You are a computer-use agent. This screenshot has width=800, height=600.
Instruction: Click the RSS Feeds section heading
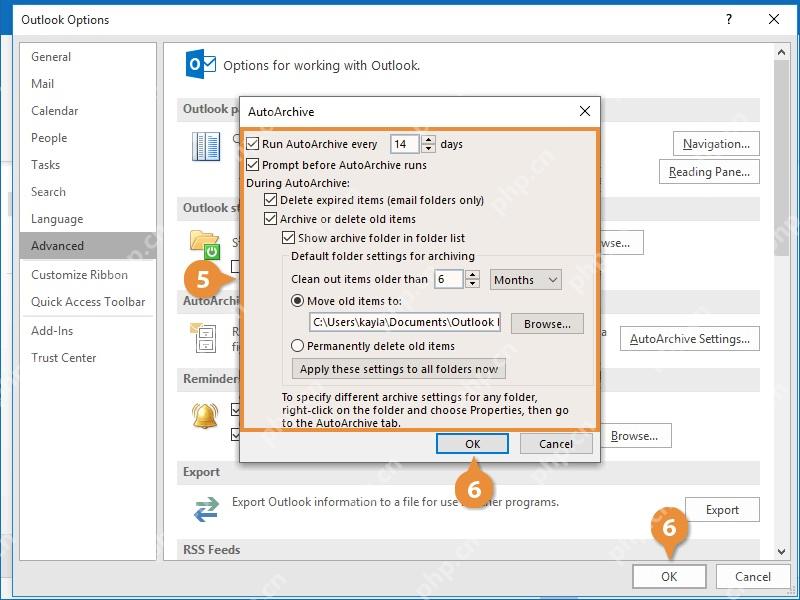tap(212, 549)
